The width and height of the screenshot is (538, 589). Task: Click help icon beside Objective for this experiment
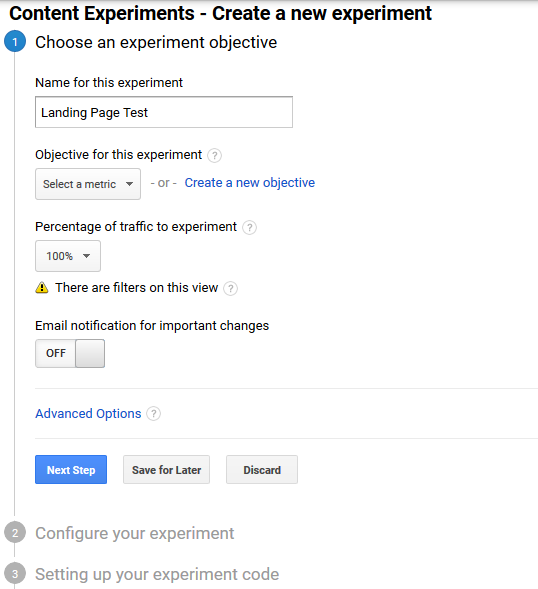coord(215,155)
